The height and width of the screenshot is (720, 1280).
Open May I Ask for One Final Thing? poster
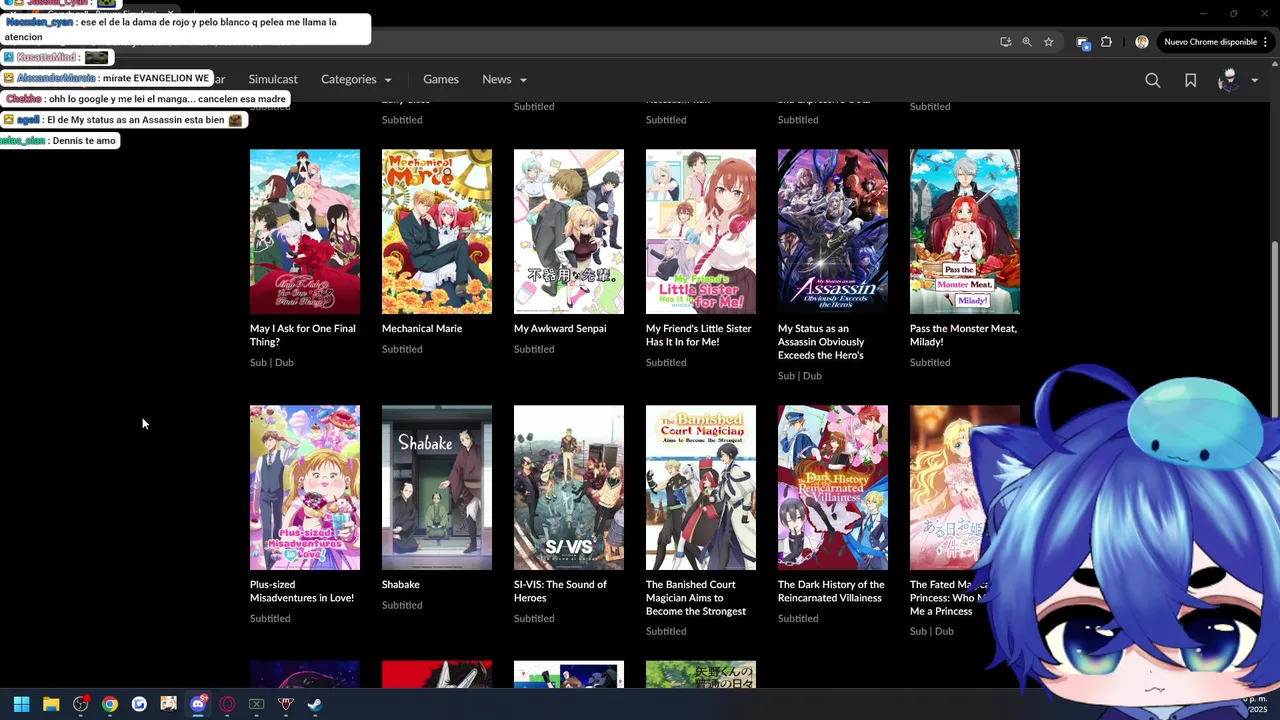coord(305,232)
